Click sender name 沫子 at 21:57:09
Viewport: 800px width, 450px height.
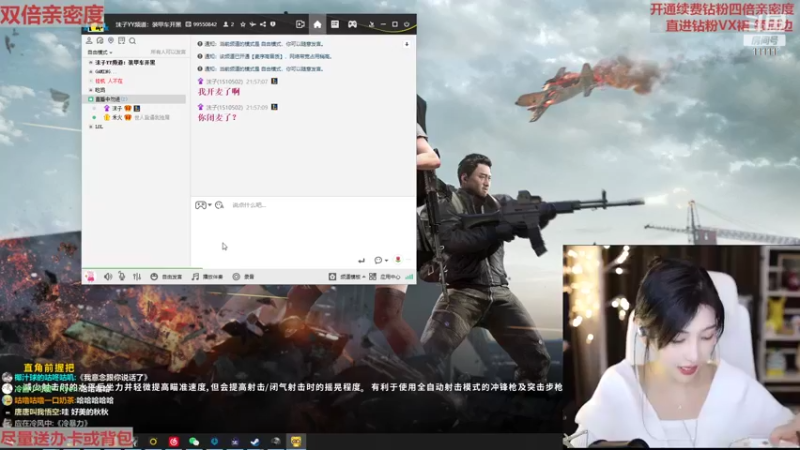tap(224, 107)
